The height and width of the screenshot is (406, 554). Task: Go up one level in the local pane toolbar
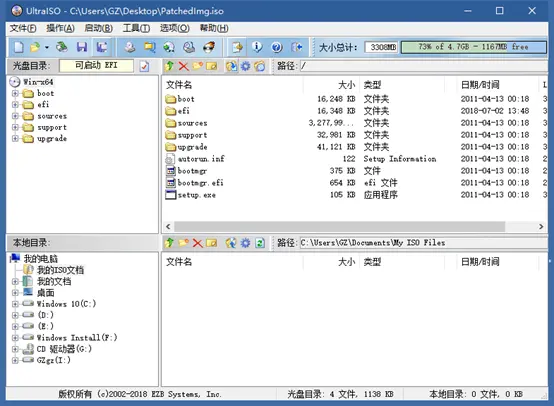[x=169, y=243]
